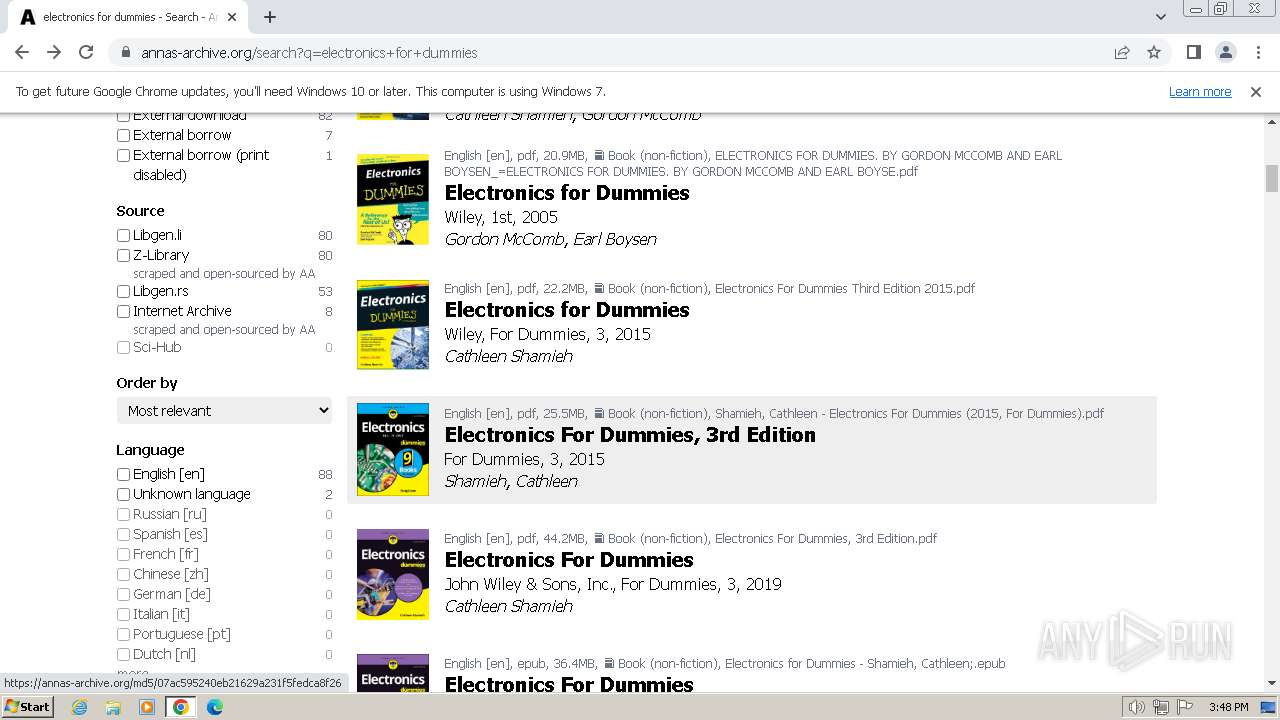
Task: Toggle German [de] language checkbox
Action: (x=123, y=594)
